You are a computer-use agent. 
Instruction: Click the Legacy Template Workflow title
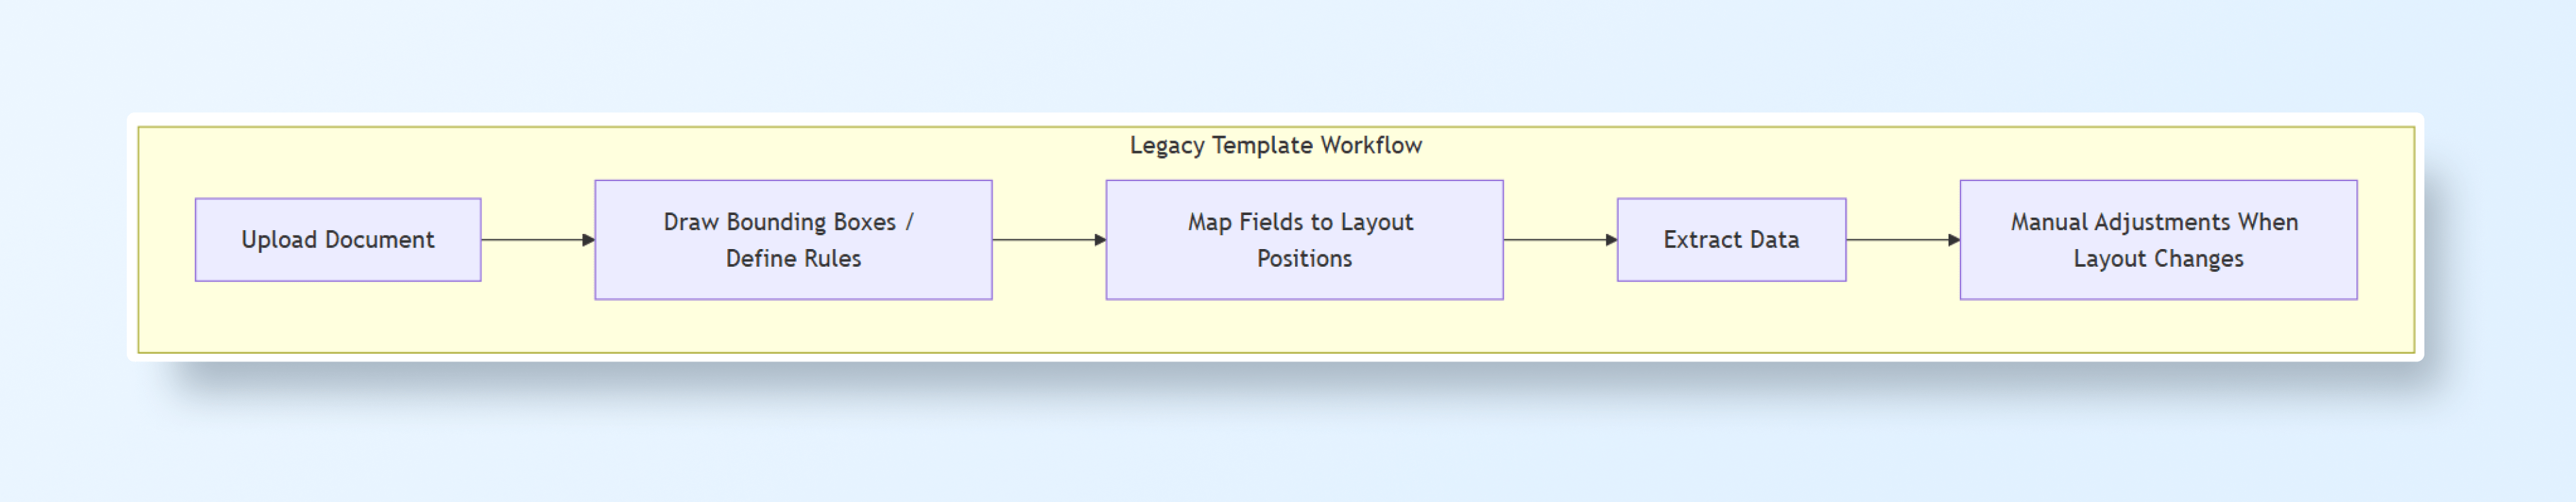(1275, 146)
